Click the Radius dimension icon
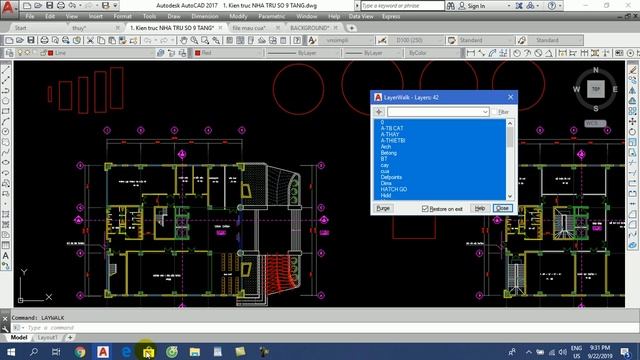 coord(517,53)
